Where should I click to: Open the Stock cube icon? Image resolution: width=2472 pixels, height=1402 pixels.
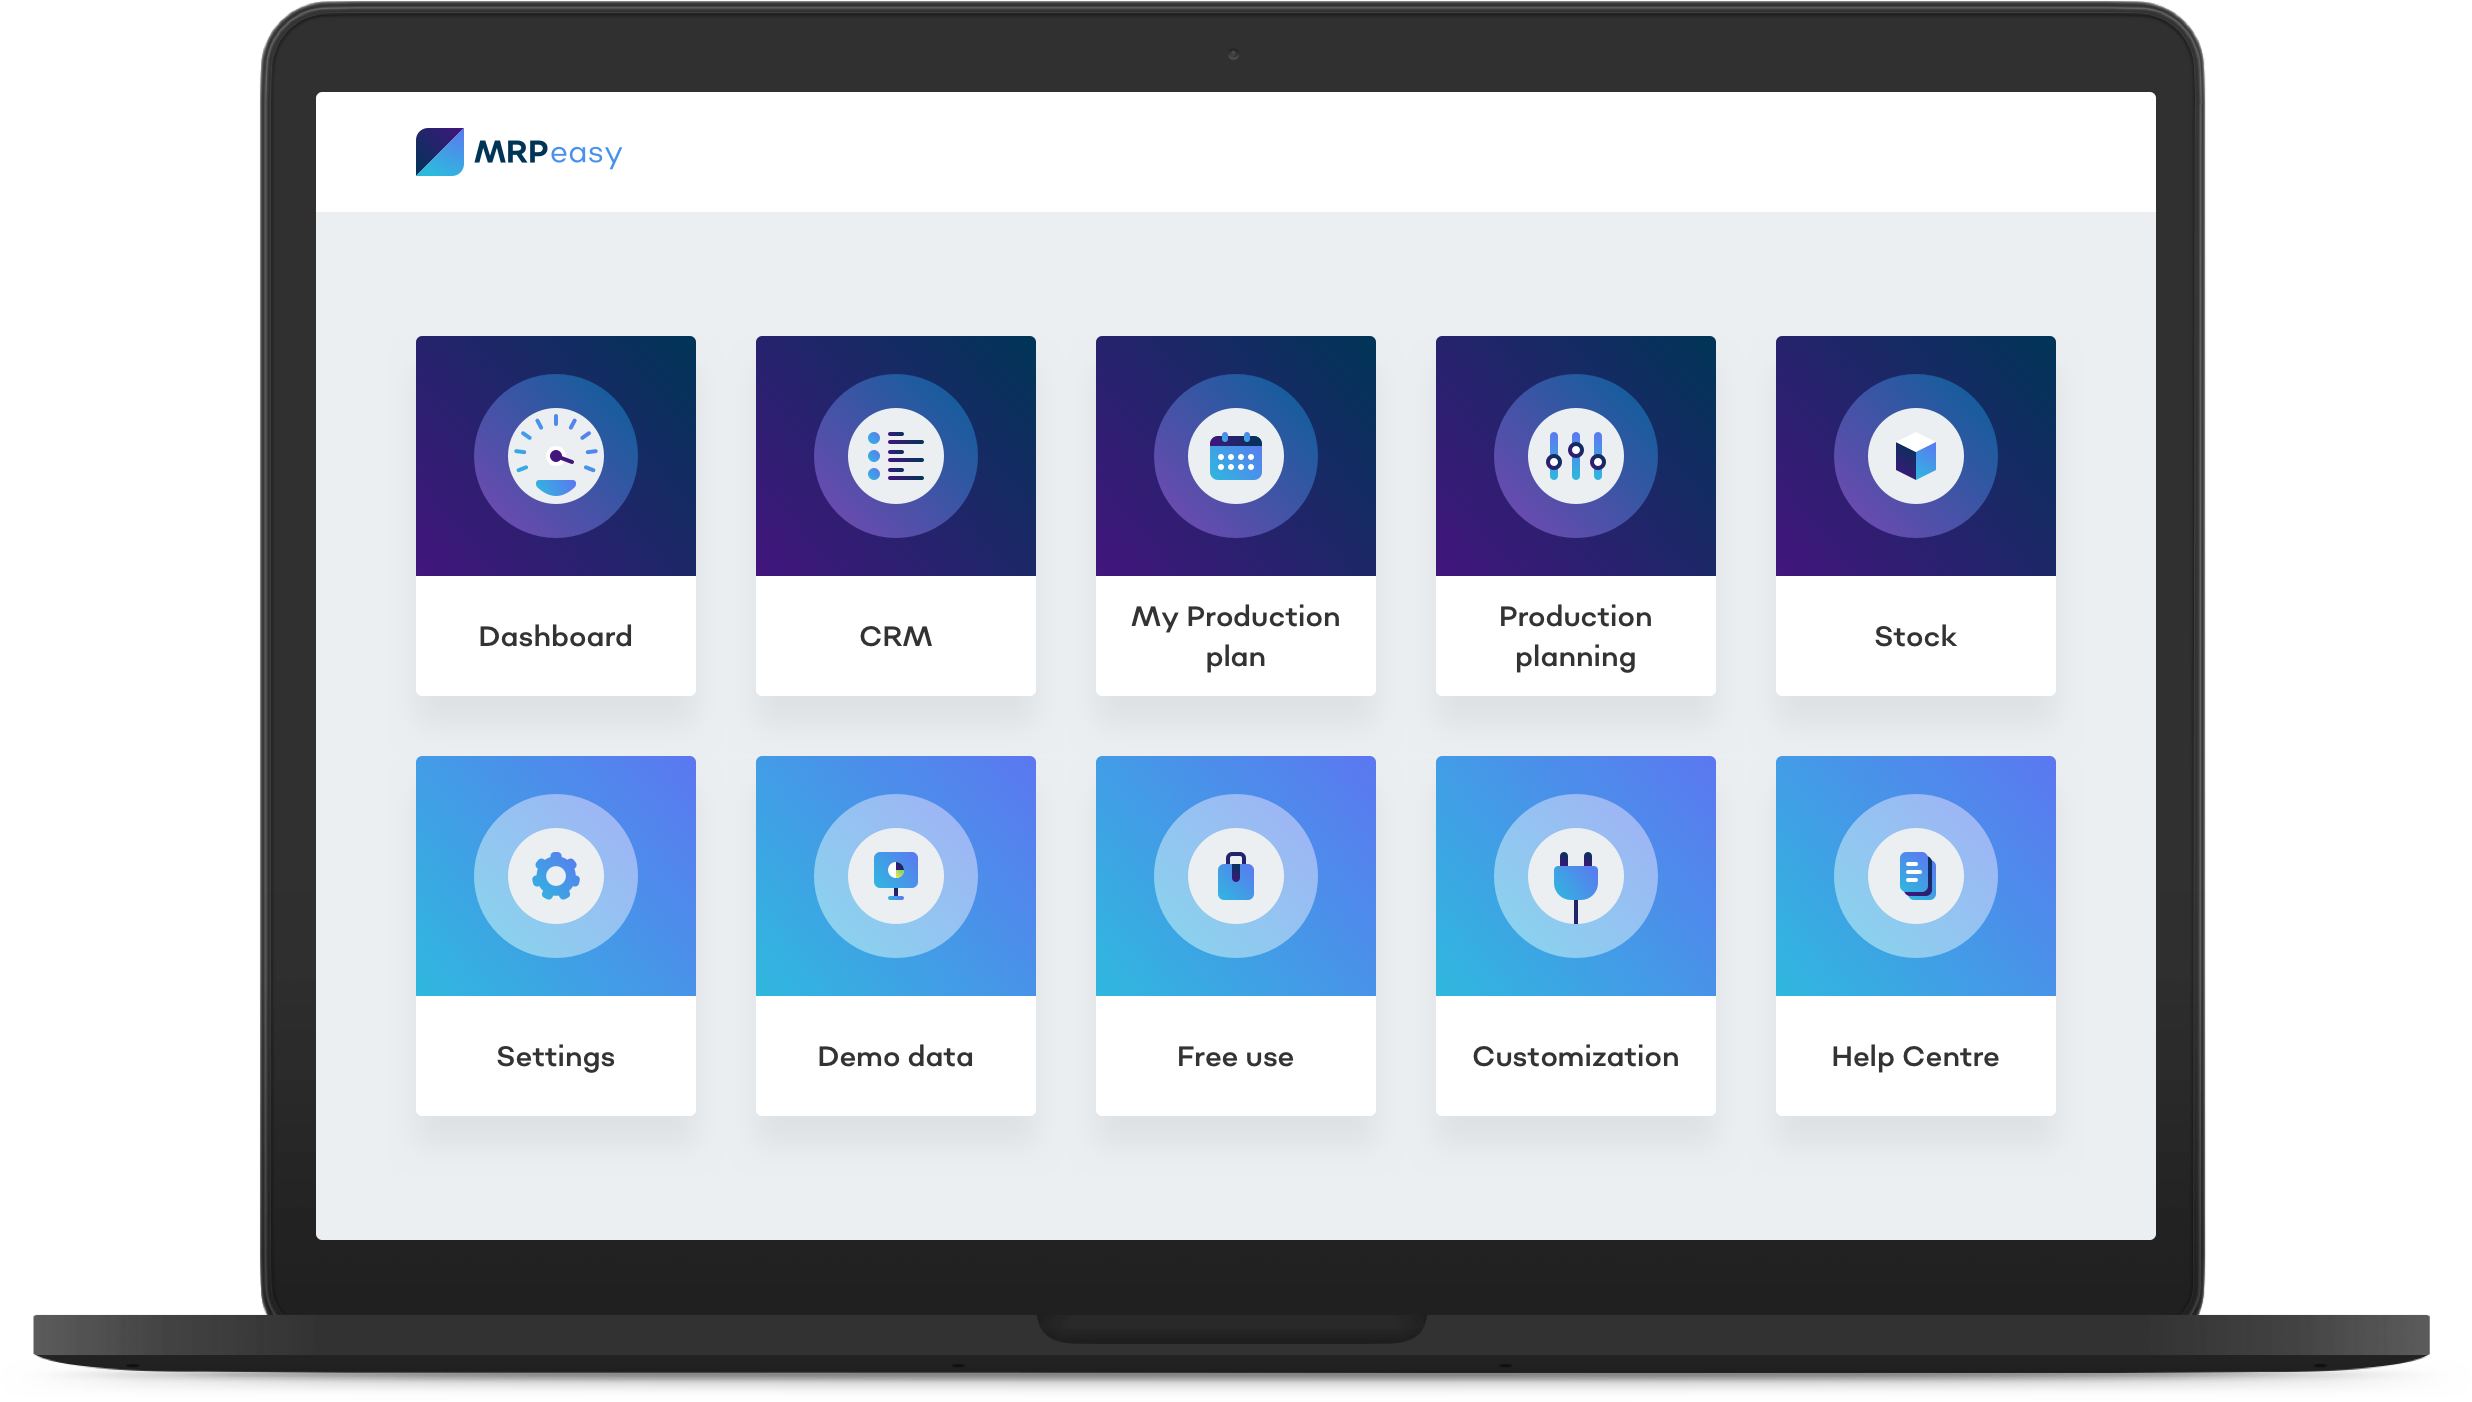click(1916, 456)
